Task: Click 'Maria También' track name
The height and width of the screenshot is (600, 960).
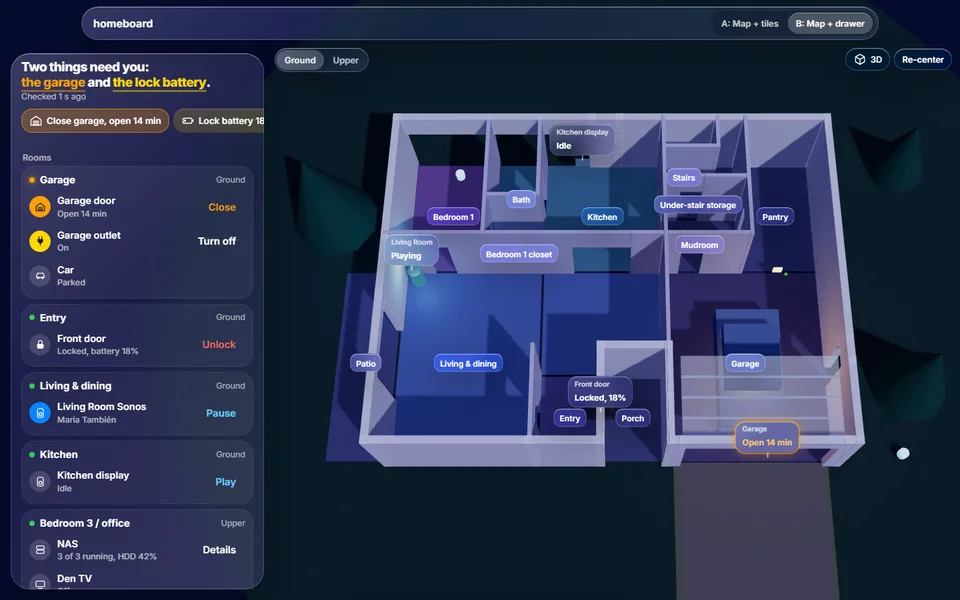Action: coord(86,419)
